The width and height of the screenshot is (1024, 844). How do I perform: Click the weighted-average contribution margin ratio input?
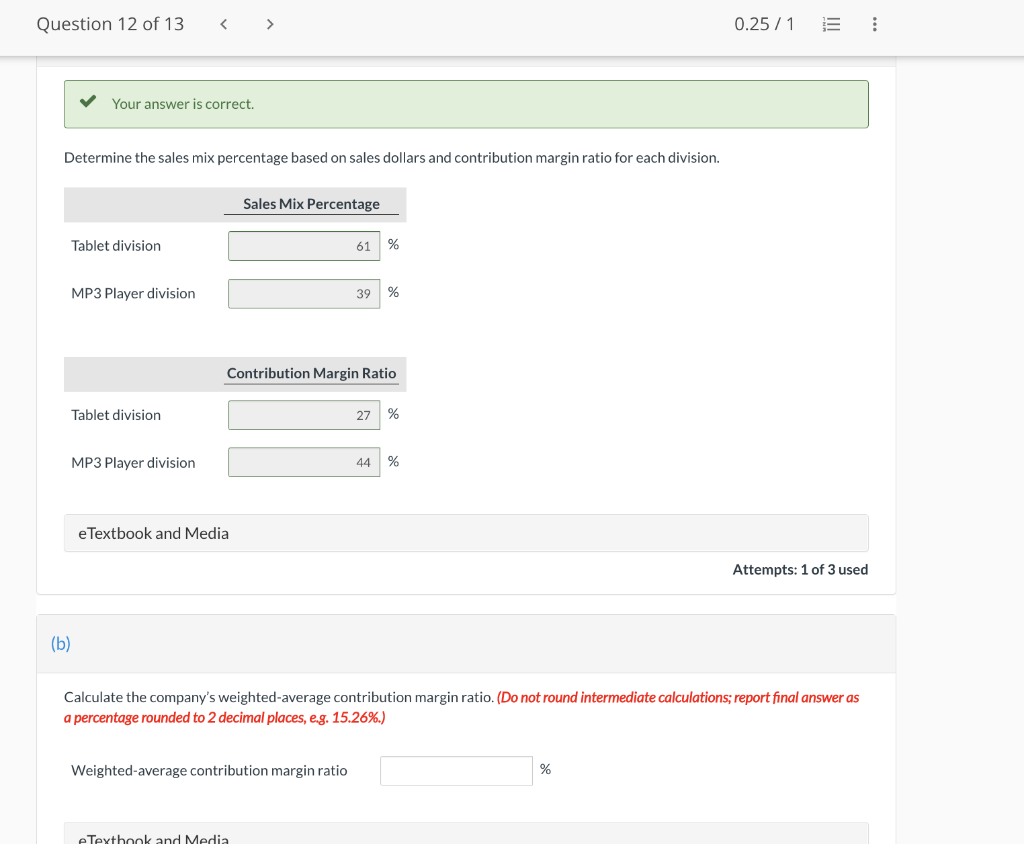tap(456, 771)
